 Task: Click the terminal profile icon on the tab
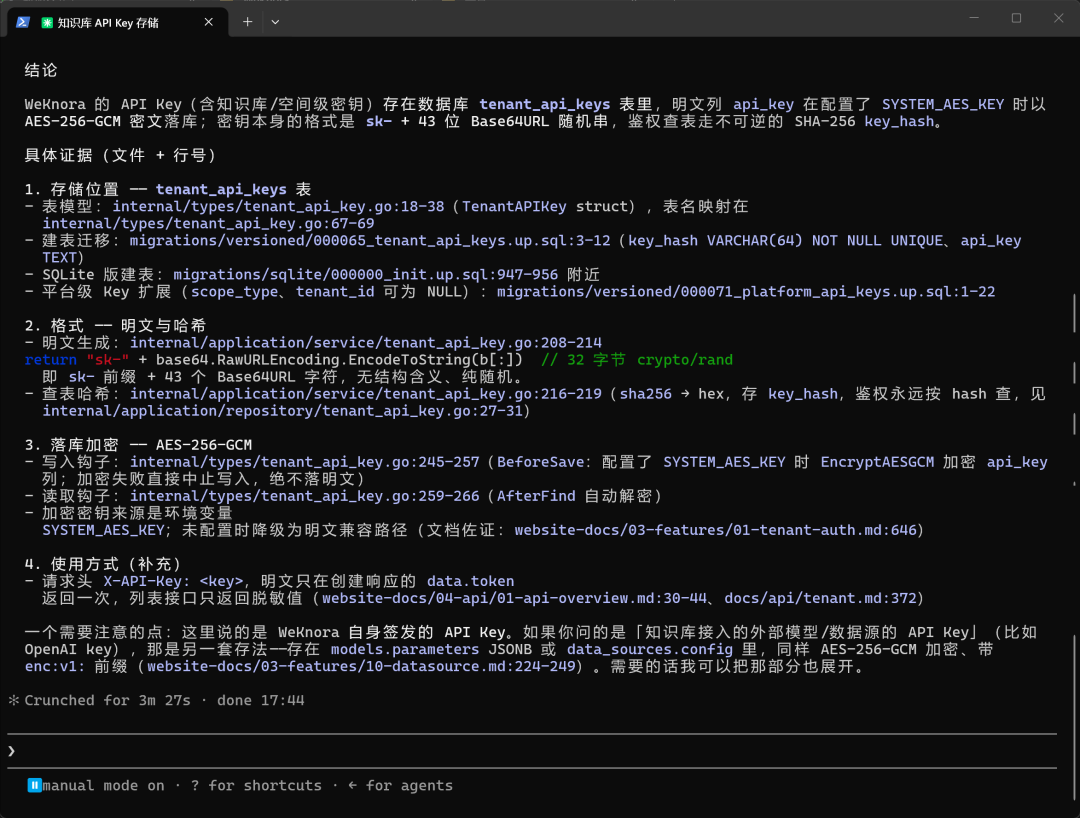[23, 22]
